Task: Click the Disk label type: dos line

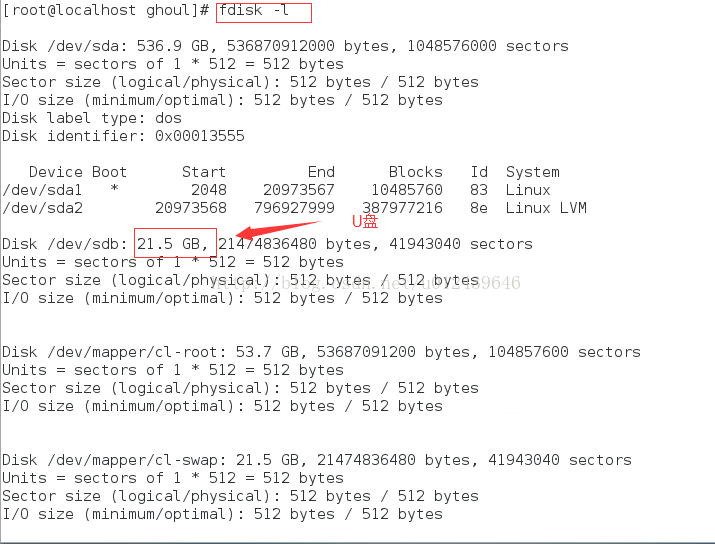Action: (x=92, y=118)
